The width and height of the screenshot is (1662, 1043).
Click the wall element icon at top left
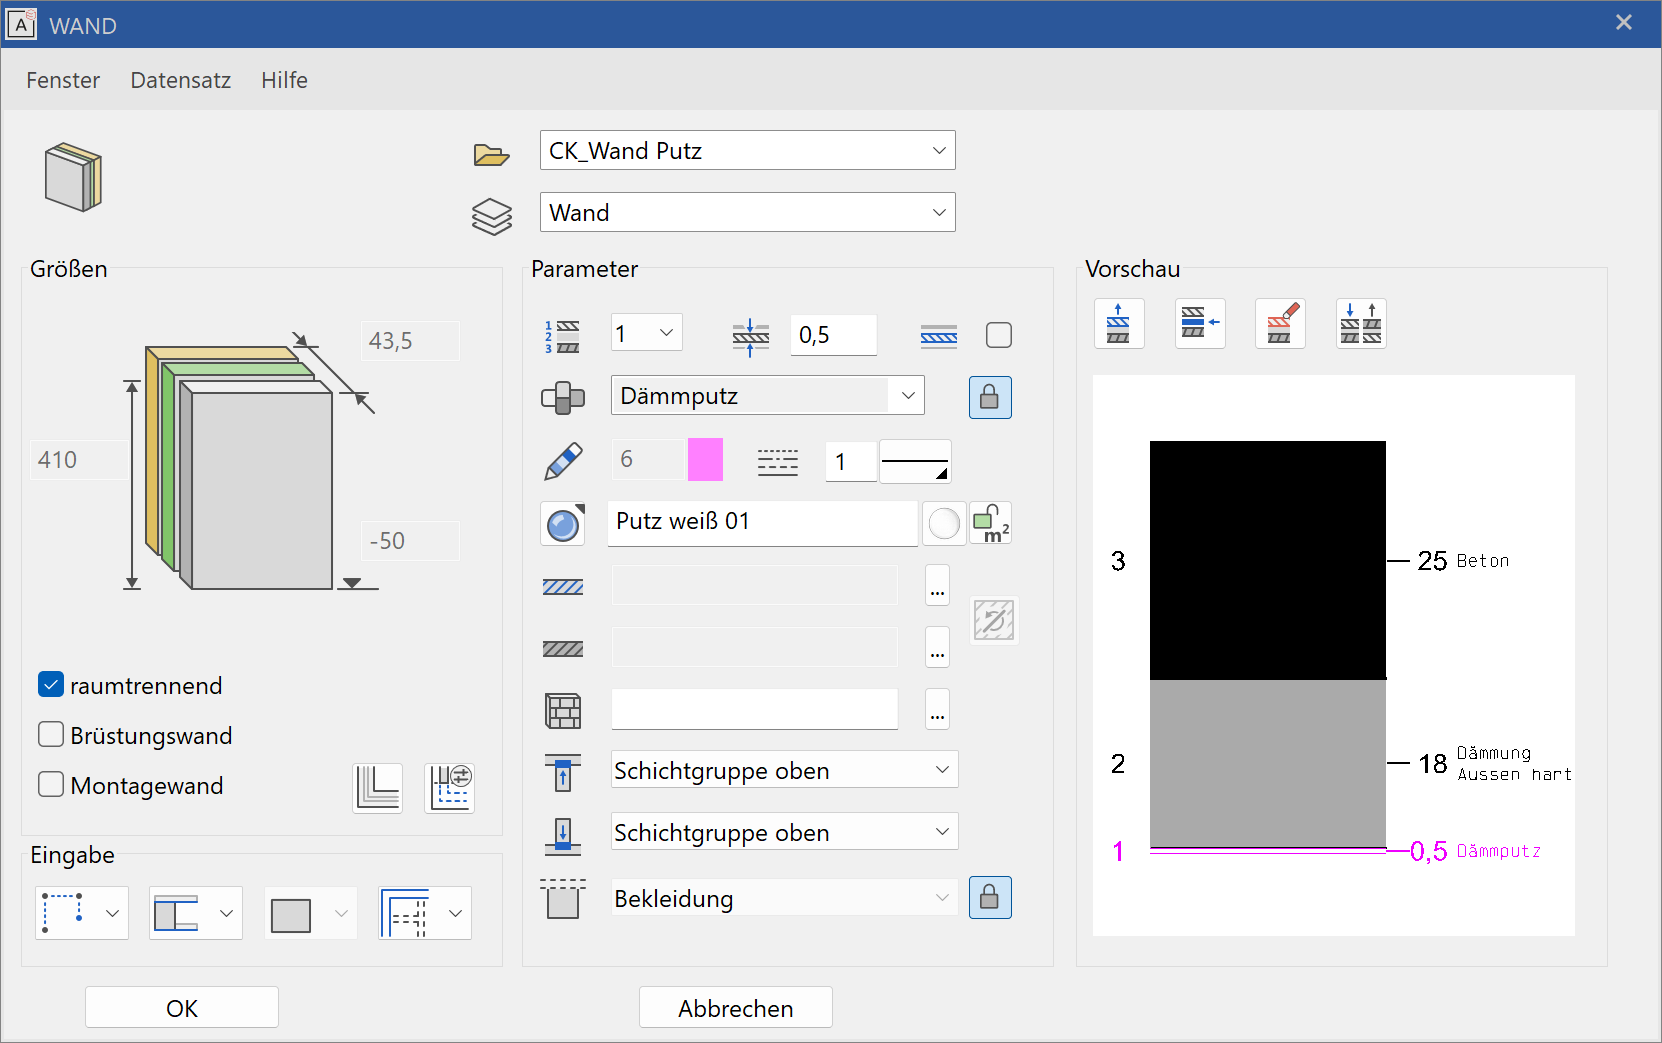74,178
